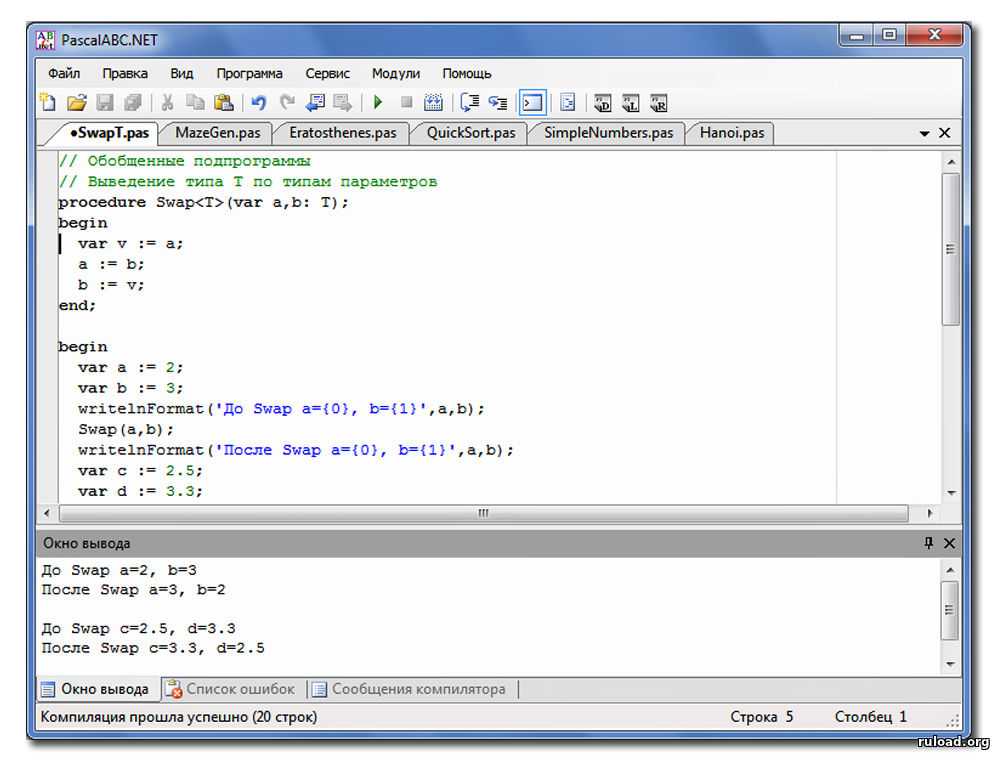
Task: Click output panel scrollbar down arrow
Action: [x=950, y=664]
